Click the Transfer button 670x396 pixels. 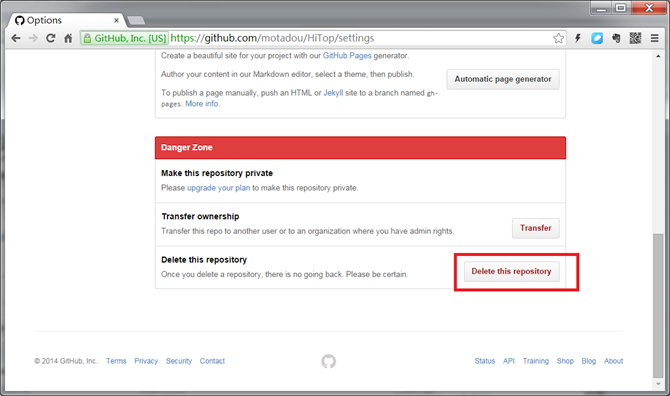536,228
